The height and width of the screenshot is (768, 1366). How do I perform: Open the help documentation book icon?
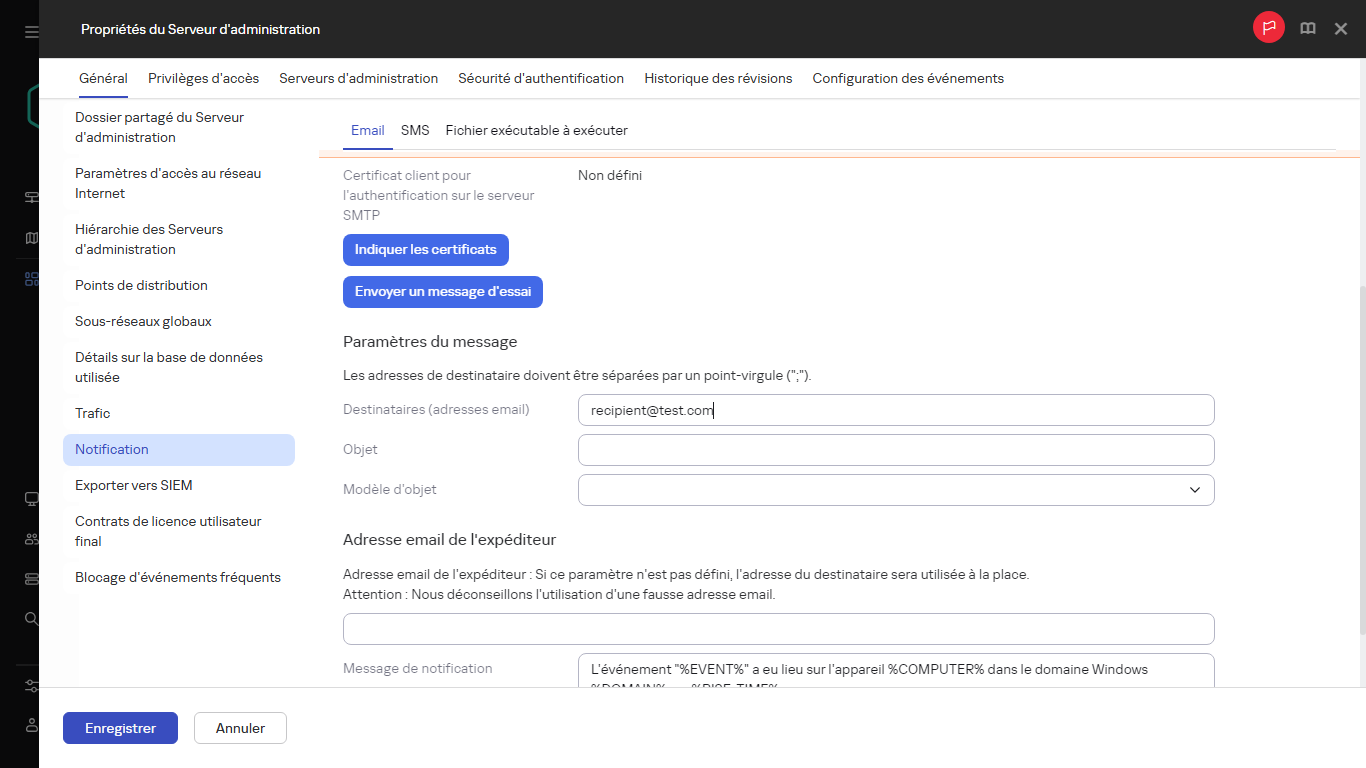(x=1307, y=28)
